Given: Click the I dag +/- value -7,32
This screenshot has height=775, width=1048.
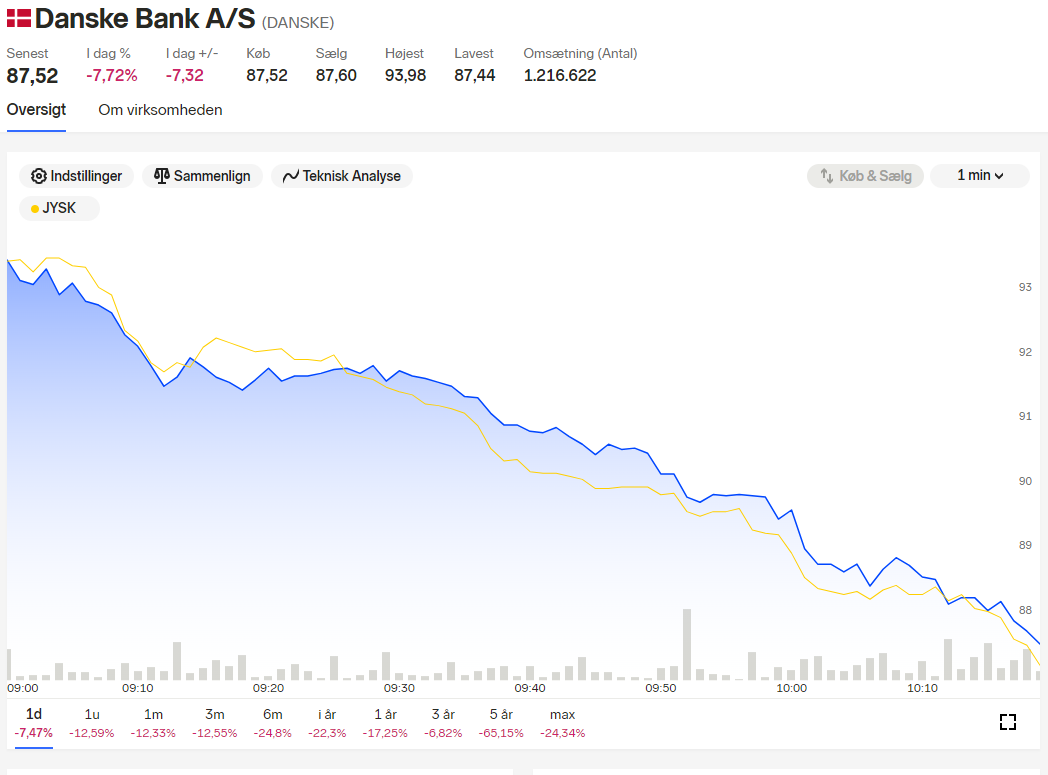Looking at the screenshot, I should click(x=184, y=75).
